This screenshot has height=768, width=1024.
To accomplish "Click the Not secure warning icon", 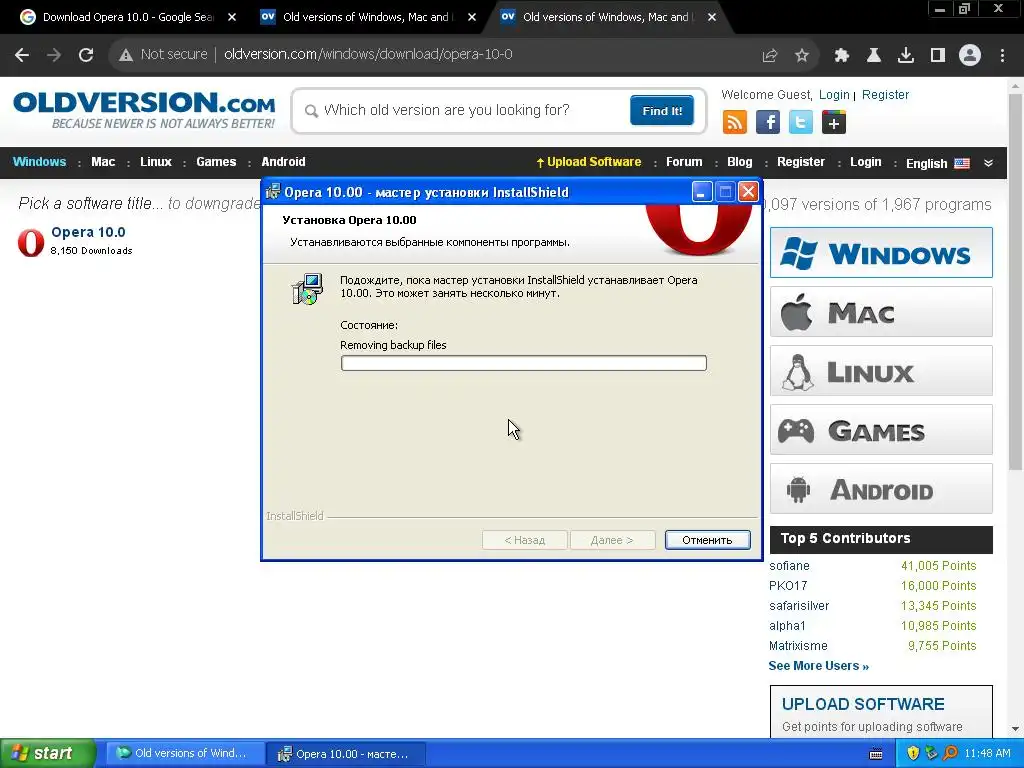I will click(126, 55).
